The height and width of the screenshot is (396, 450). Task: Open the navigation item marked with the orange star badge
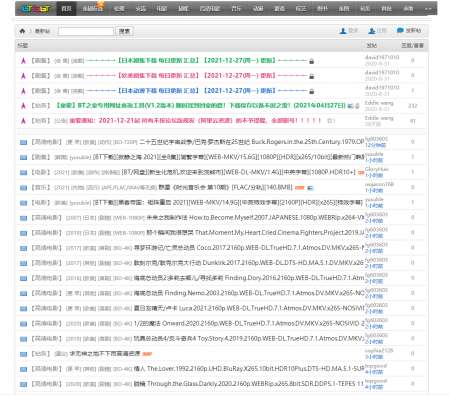93,9
